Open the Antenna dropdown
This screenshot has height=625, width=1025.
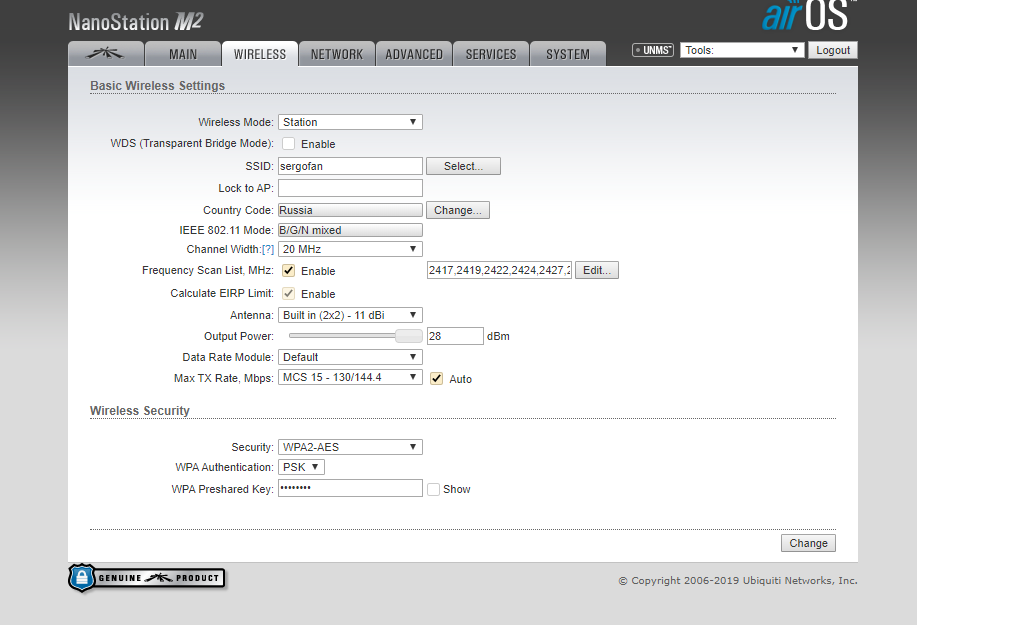point(350,315)
